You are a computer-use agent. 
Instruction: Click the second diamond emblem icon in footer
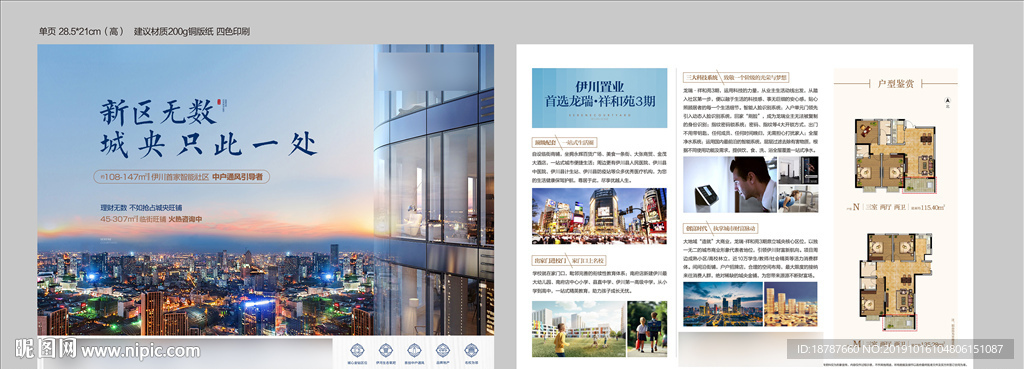[x=386, y=350]
